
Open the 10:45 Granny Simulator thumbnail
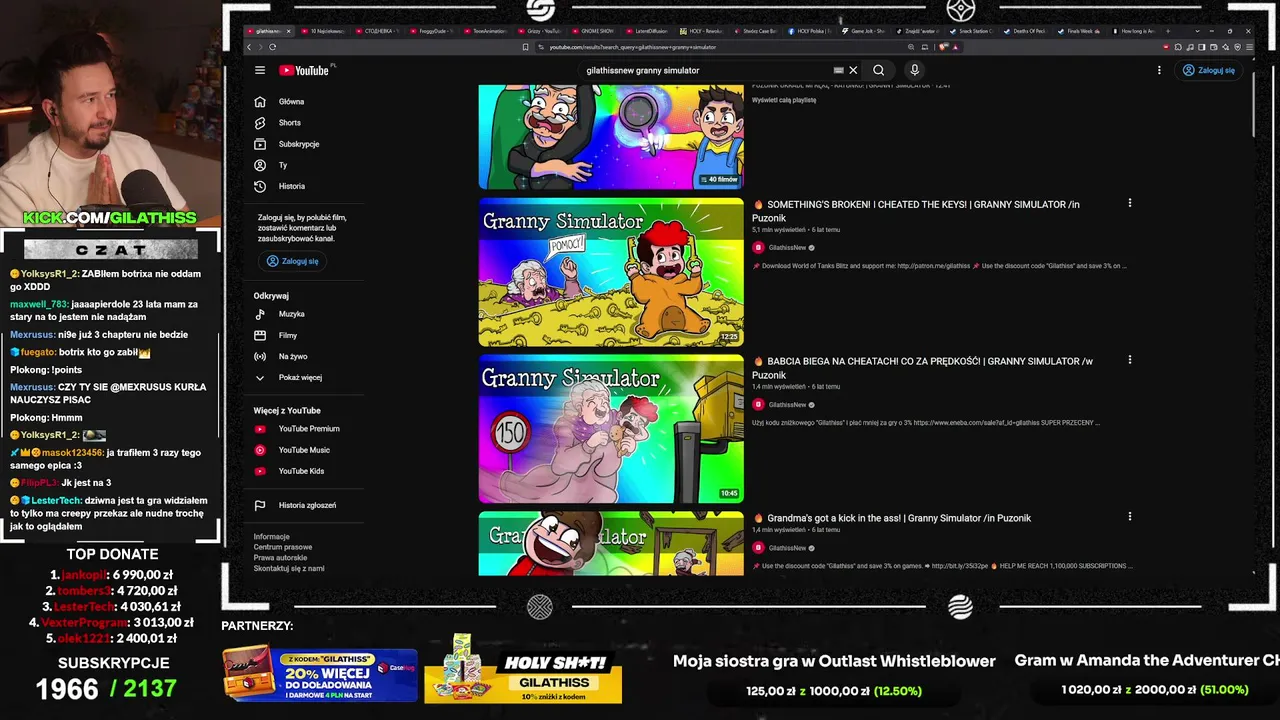coord(611,429)
